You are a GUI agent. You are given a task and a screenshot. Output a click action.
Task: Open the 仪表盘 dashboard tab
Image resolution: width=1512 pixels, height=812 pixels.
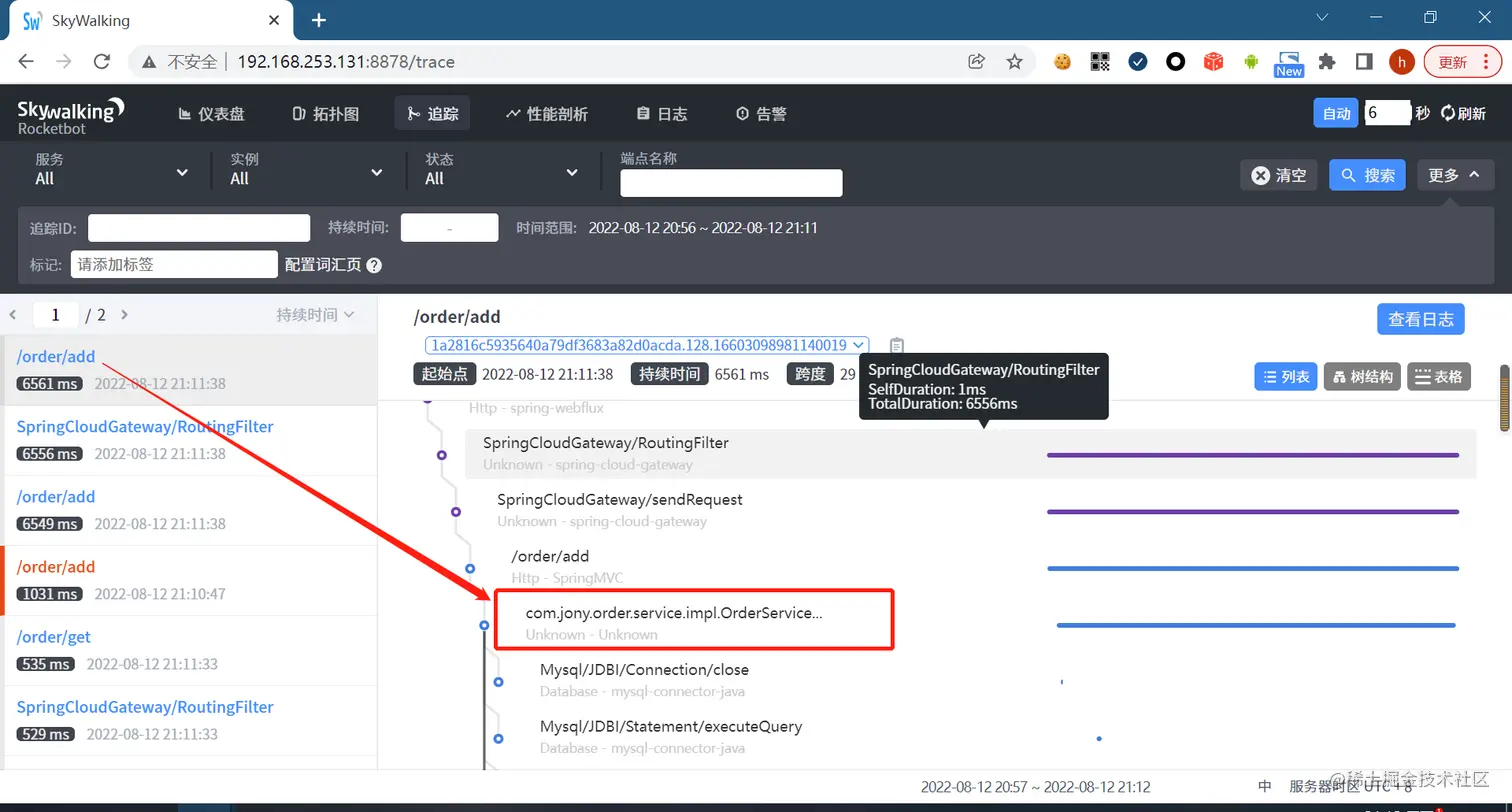coord(211,114)
